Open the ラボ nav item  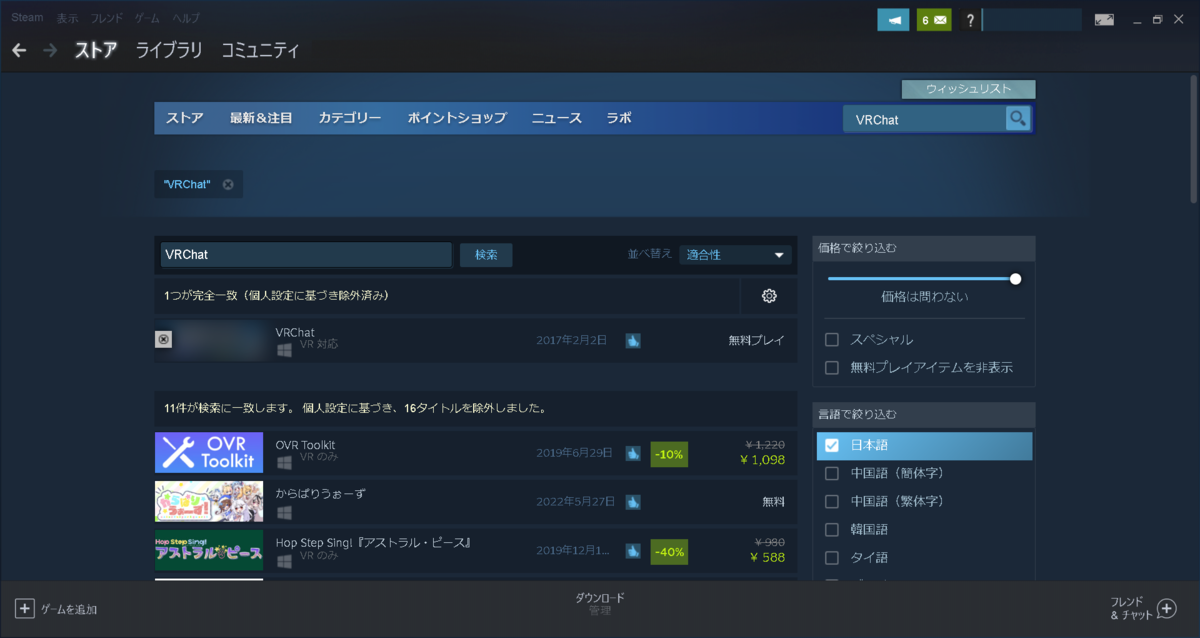[619, 118]
